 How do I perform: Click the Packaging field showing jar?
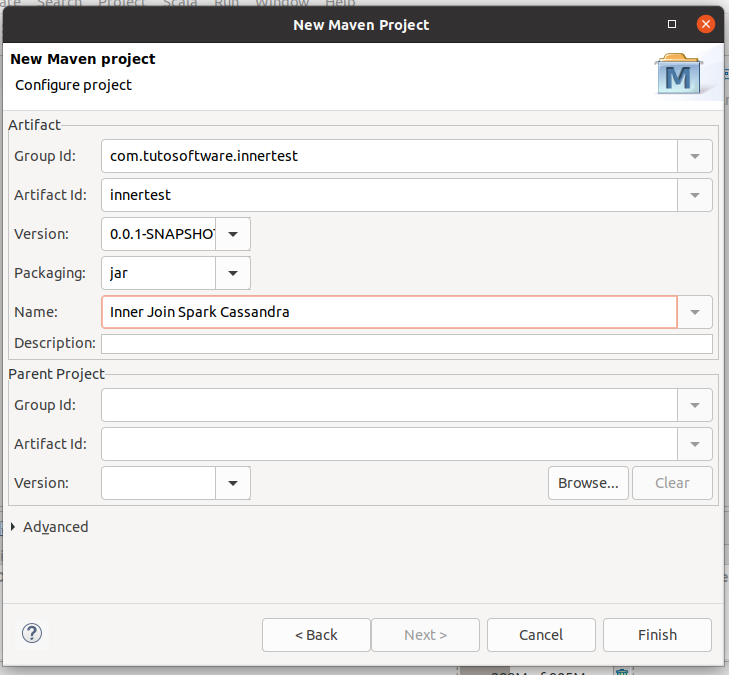click(159, 273)
